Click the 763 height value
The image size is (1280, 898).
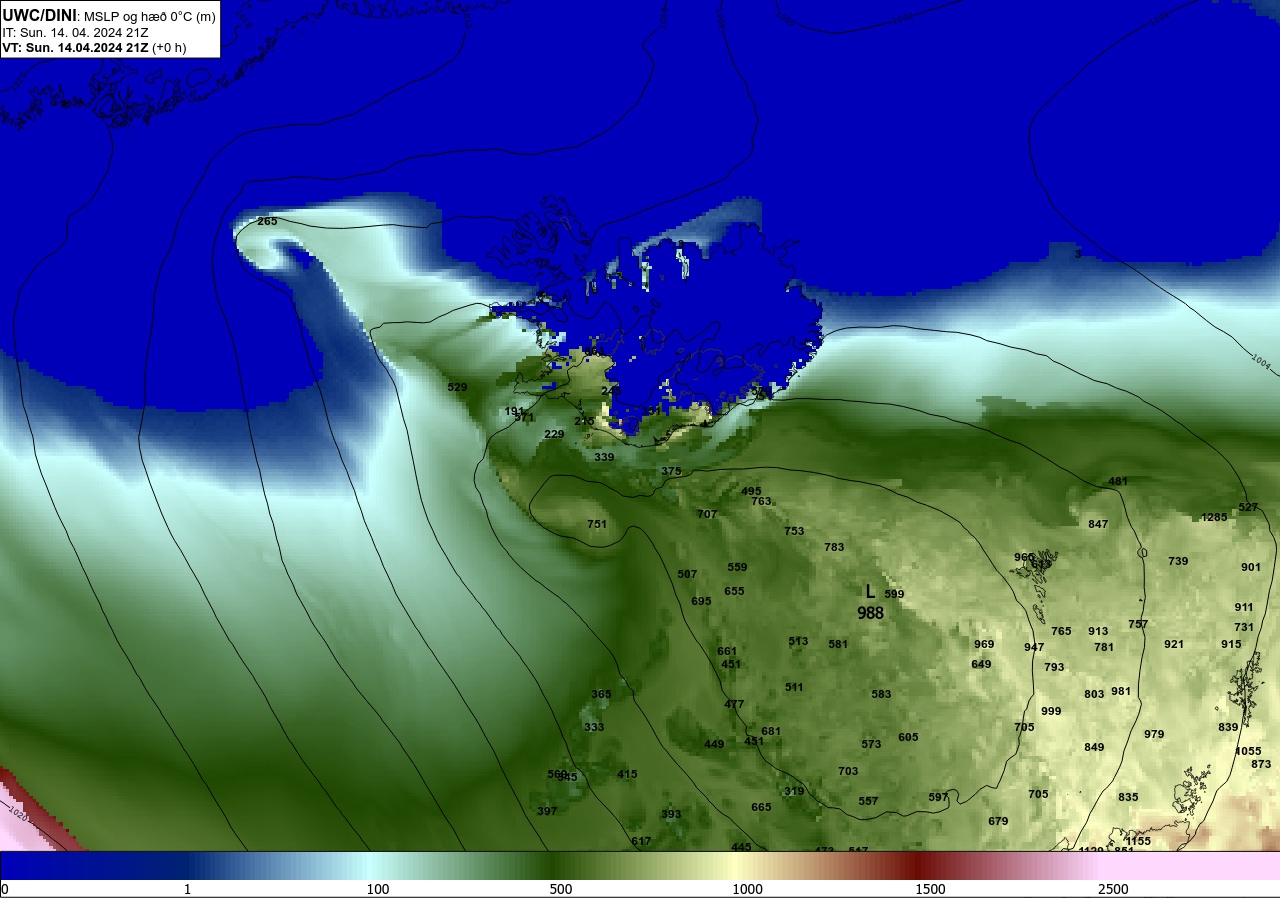[x=761, y=501]
